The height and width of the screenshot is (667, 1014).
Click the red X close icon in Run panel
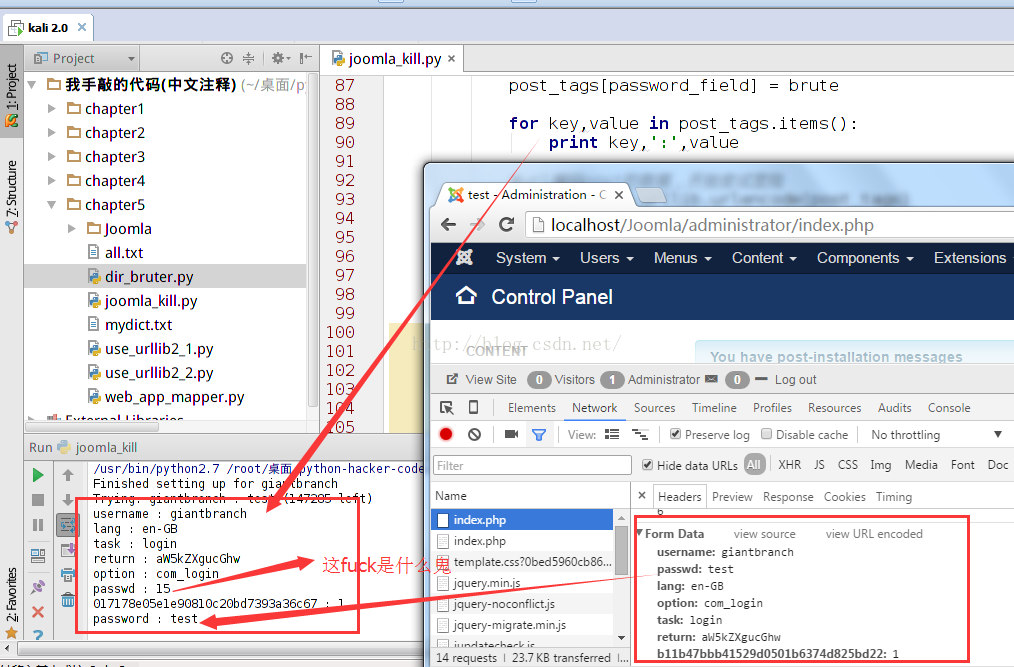point(38,612)
